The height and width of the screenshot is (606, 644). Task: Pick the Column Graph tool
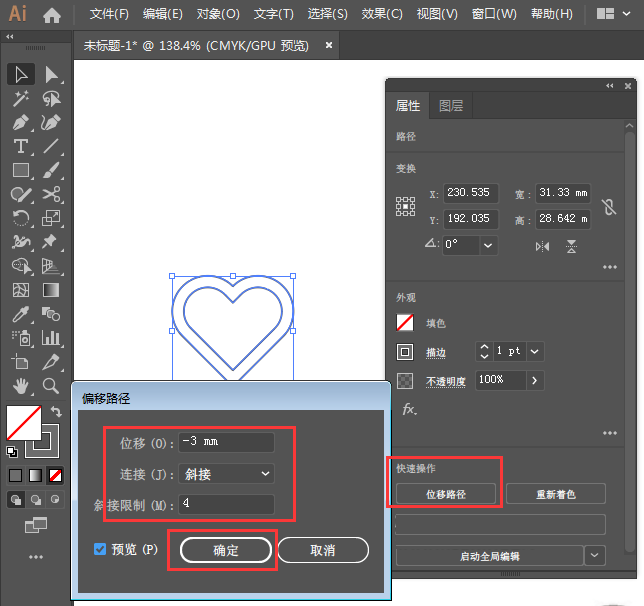51,338
